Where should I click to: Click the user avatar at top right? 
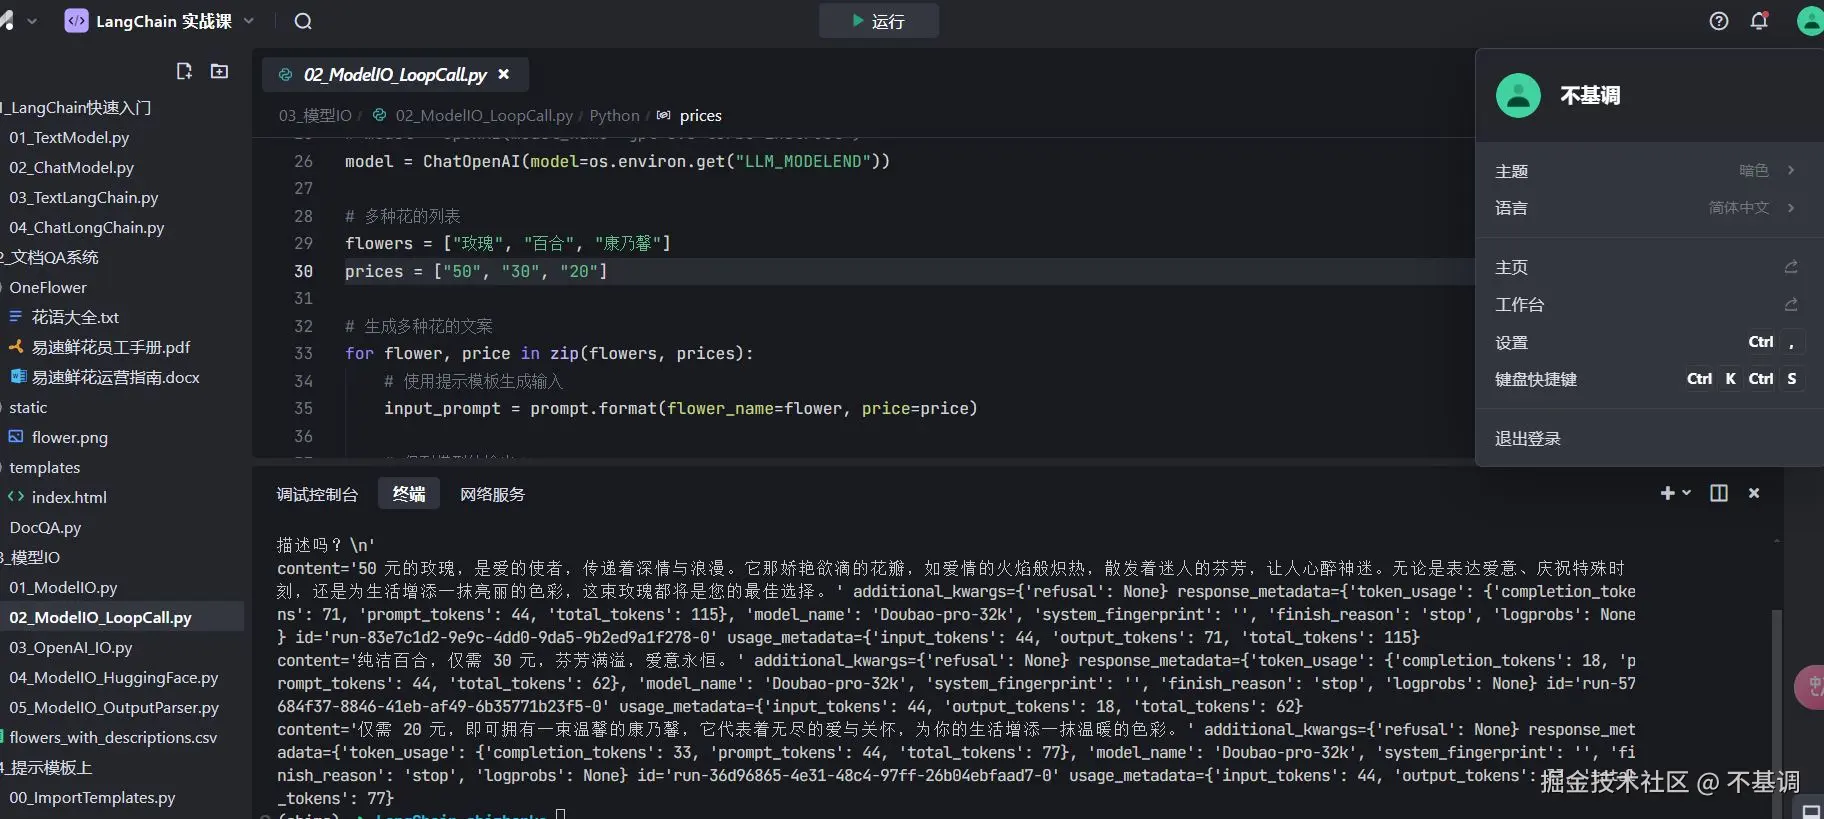(1809, 21)
